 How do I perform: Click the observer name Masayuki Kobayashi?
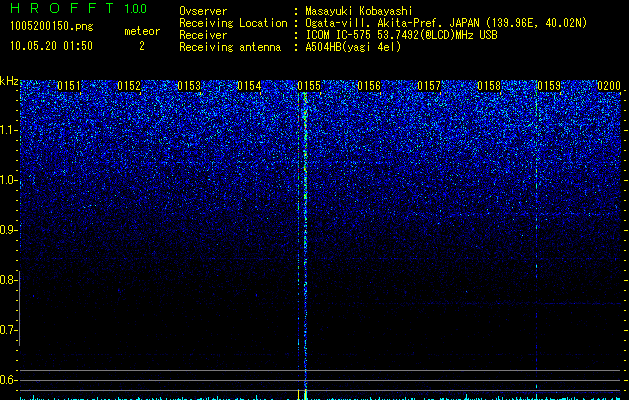[358, 11]
